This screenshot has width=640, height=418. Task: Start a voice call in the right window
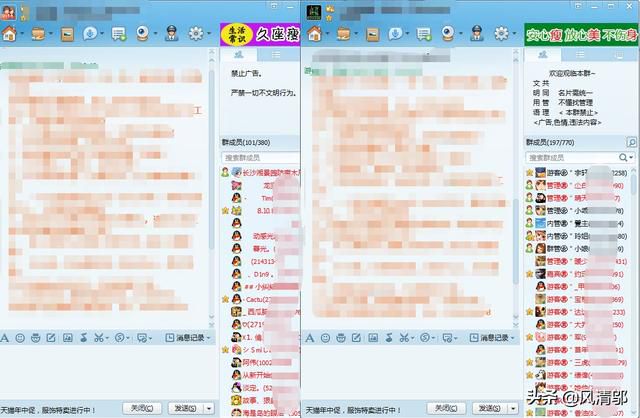[395, 34]
